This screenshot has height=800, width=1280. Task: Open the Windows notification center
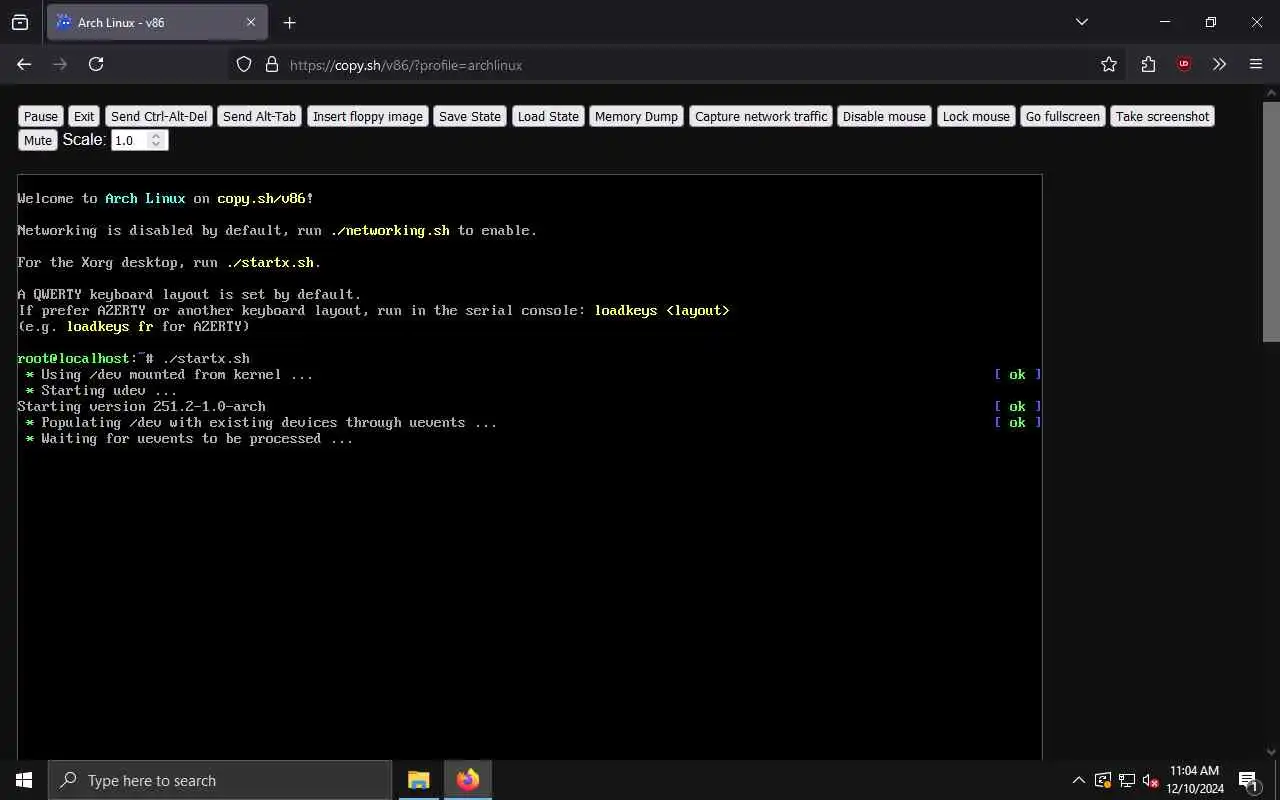pyautogui.click(x=1249, y=780)
